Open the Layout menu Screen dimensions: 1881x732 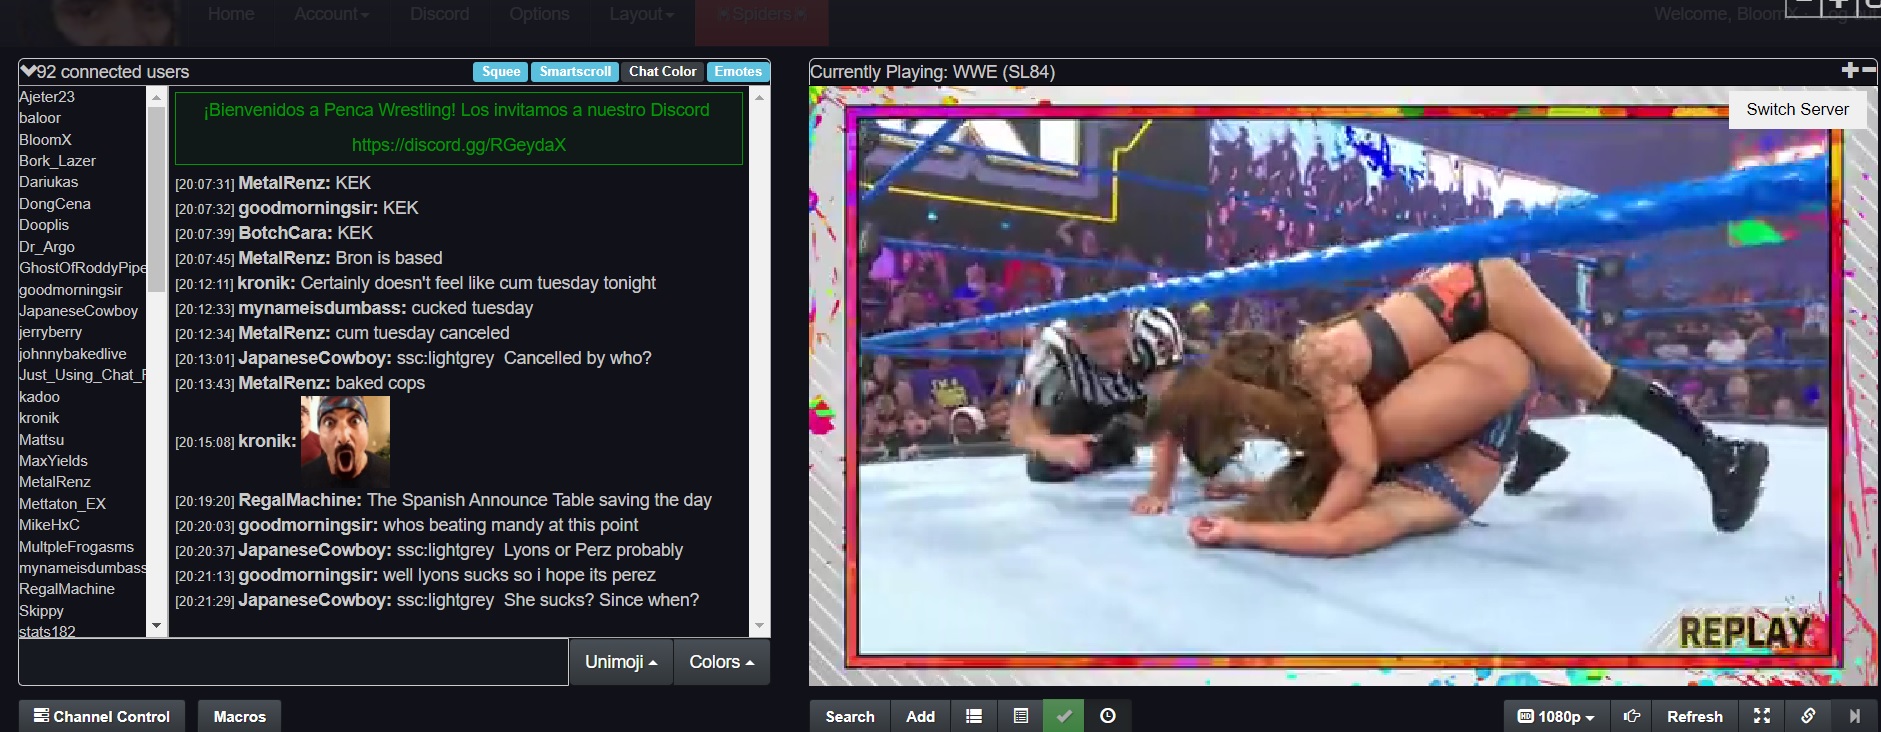[641, 14]
